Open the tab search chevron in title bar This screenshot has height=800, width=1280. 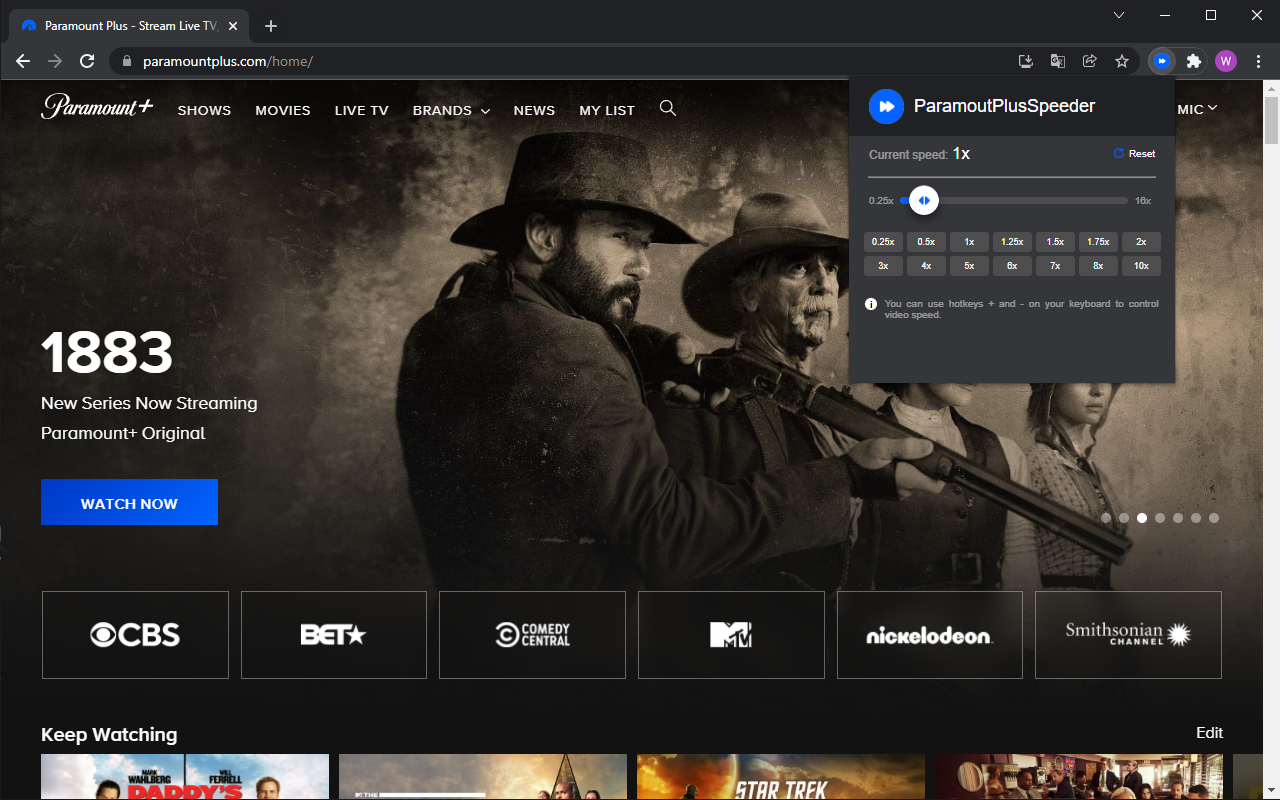pos(1119,15)
